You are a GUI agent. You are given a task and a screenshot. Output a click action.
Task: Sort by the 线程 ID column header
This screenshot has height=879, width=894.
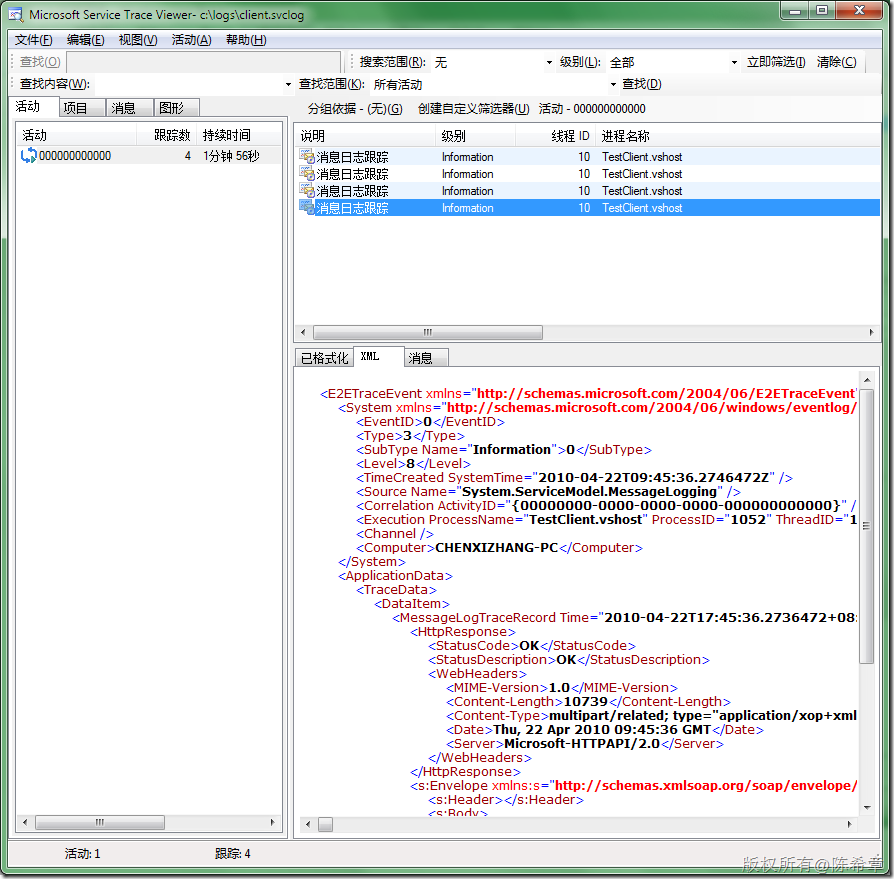pos(555,136)
